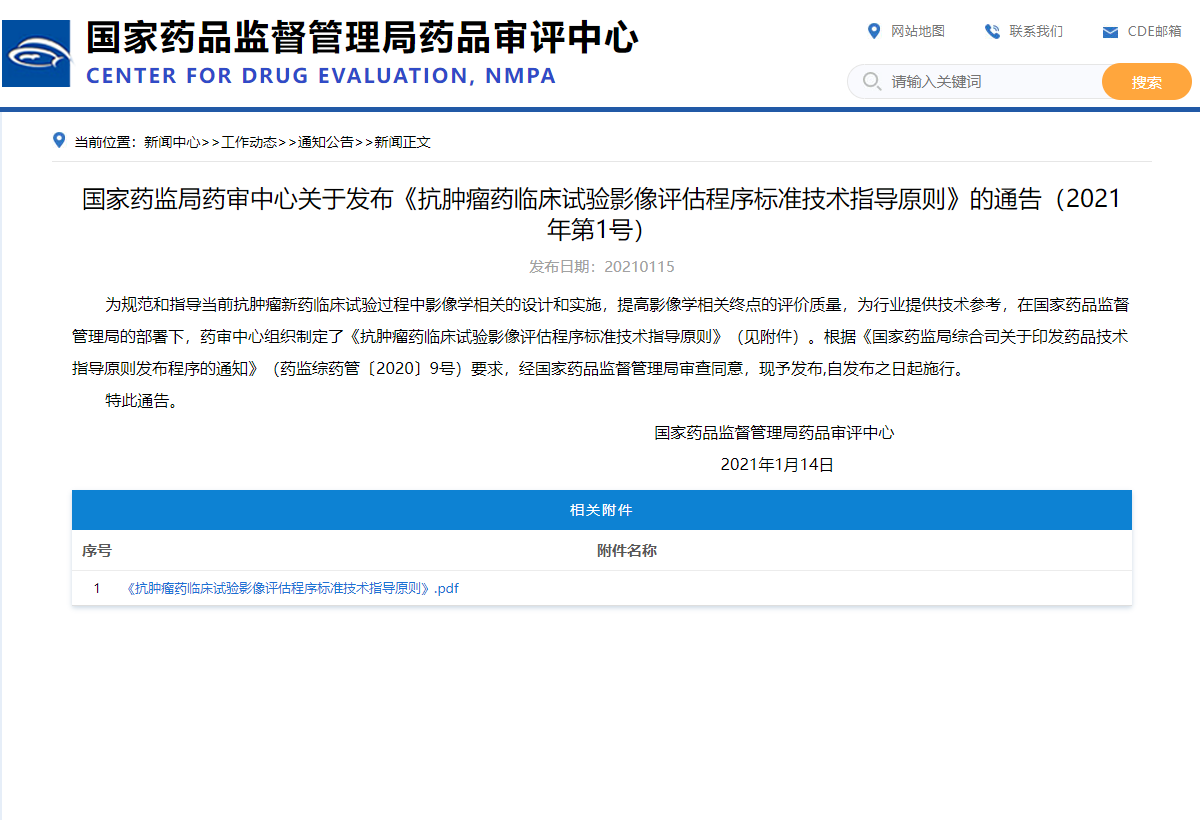Screen dimensions: 1200x820
Task: Go to 新闻中心 in the breadcrumb
Action: (172, 142)
